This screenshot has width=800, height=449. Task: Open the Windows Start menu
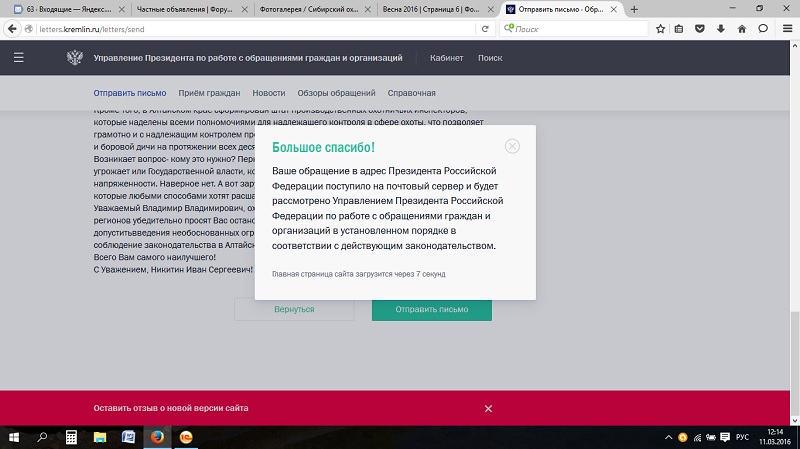pos(14,437)
